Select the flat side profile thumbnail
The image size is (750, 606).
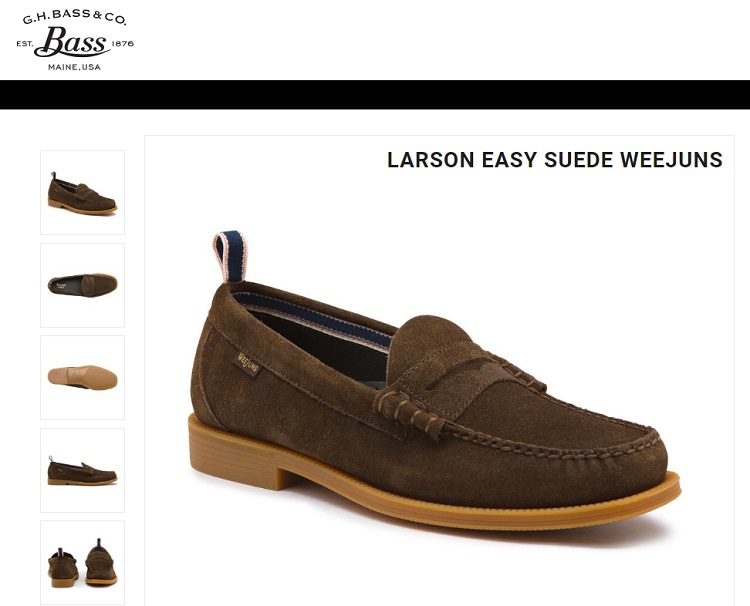[x=82, y=470]
